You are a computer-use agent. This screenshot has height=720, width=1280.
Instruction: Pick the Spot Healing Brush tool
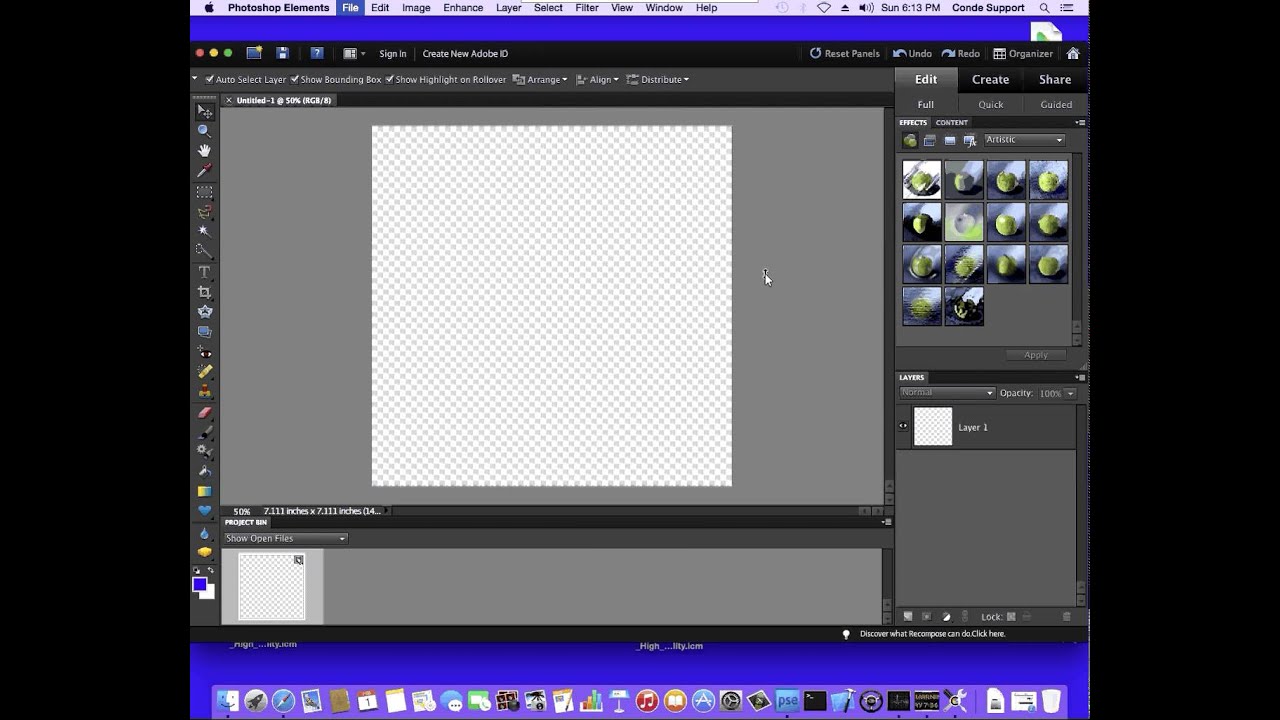coord(204,372)
